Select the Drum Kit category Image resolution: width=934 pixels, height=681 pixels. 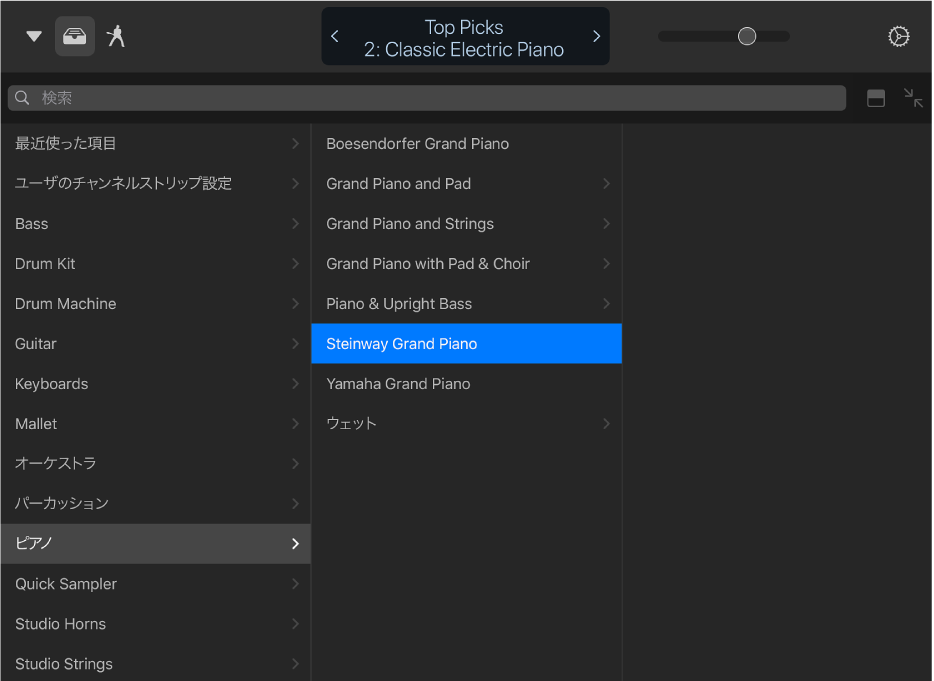(x=156, y=263)
